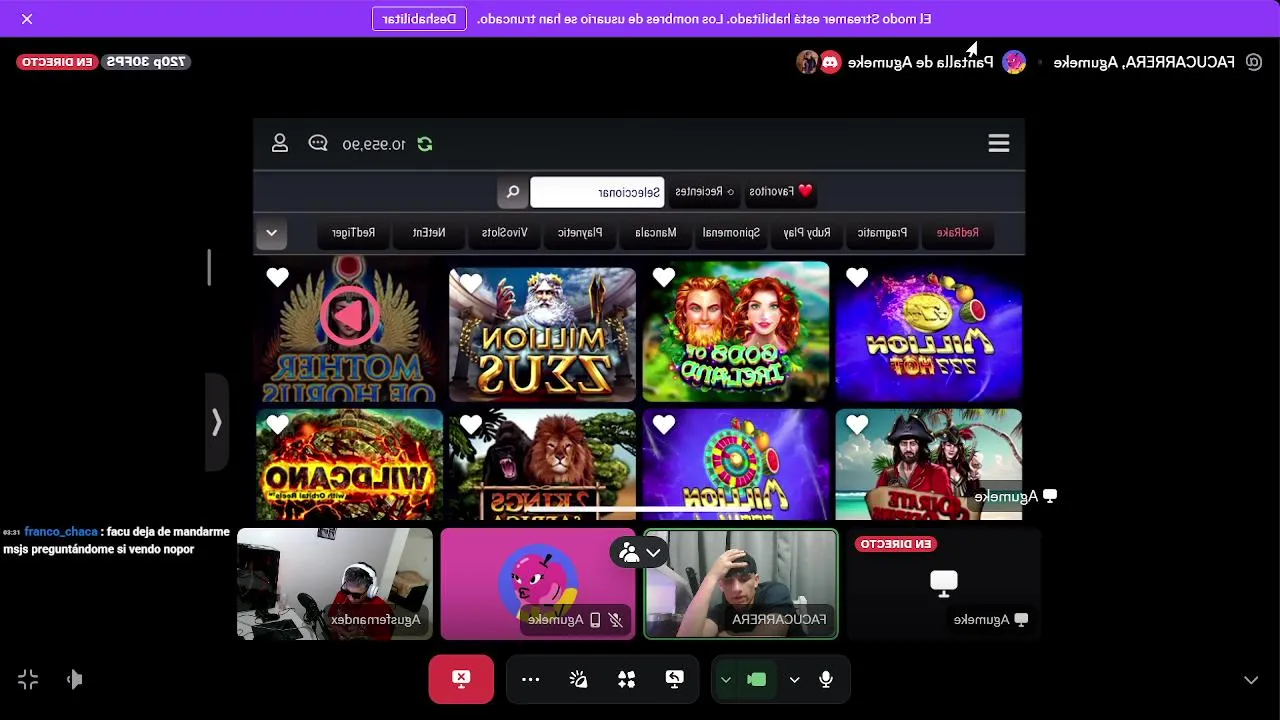Click the call ring icon by FACUCARRERA, Agumeke
The width and height of the screenshot is (1280, 720).
[1253, 62]
